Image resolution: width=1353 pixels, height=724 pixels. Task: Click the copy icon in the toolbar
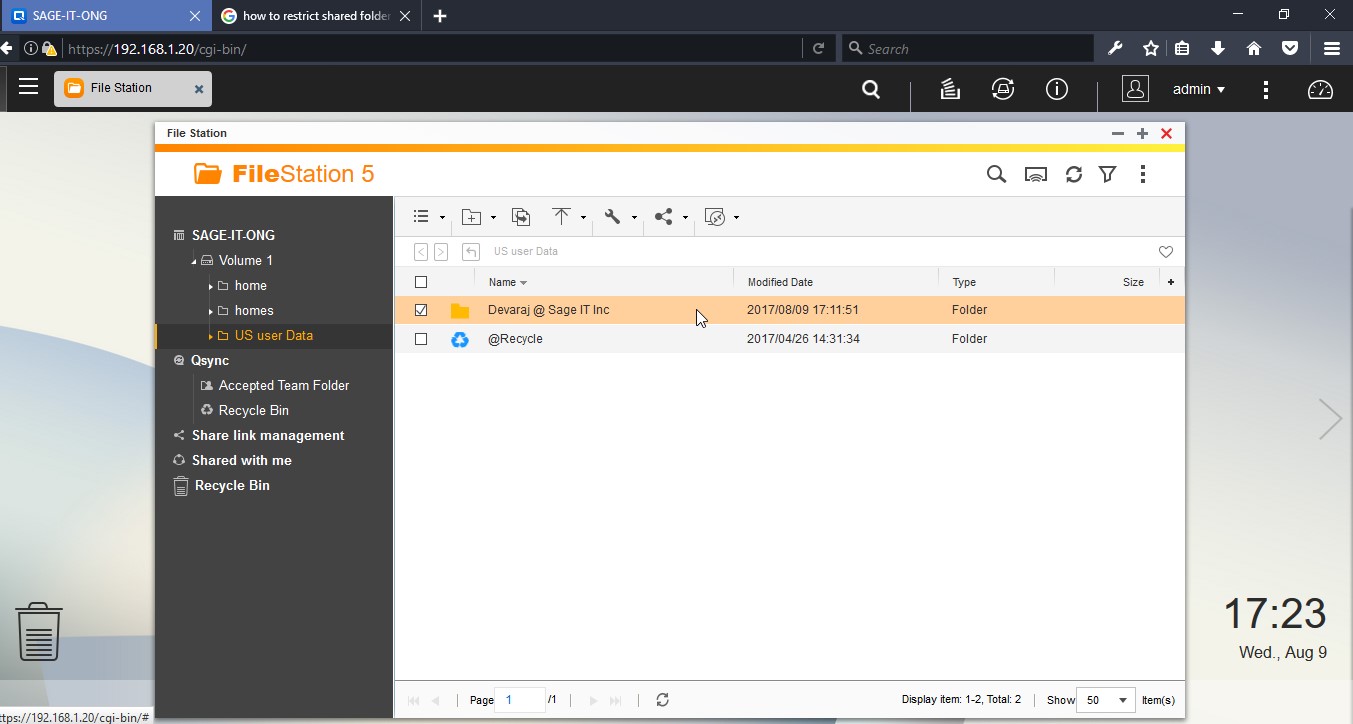coord(521,217)
